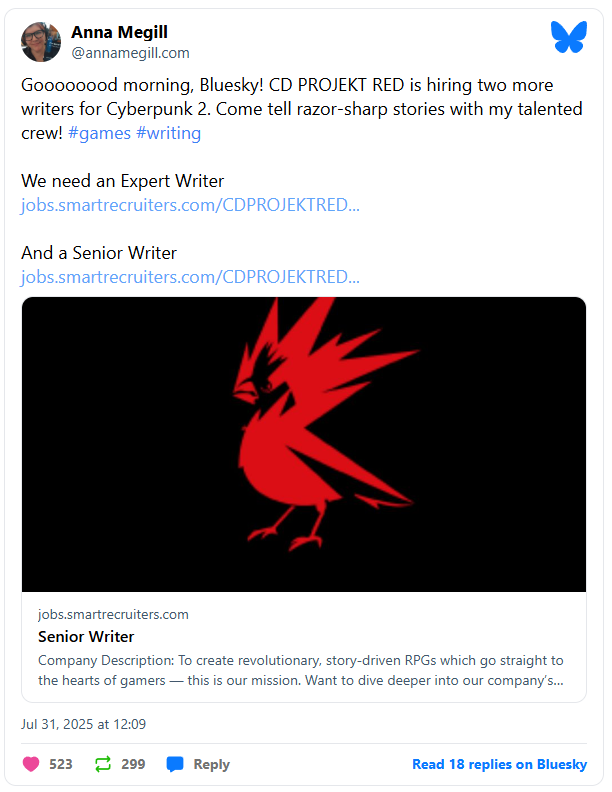The height and width of the screenshot is (792, 612).
Task: Open the #writing hashtag
Action: [168, 133]
